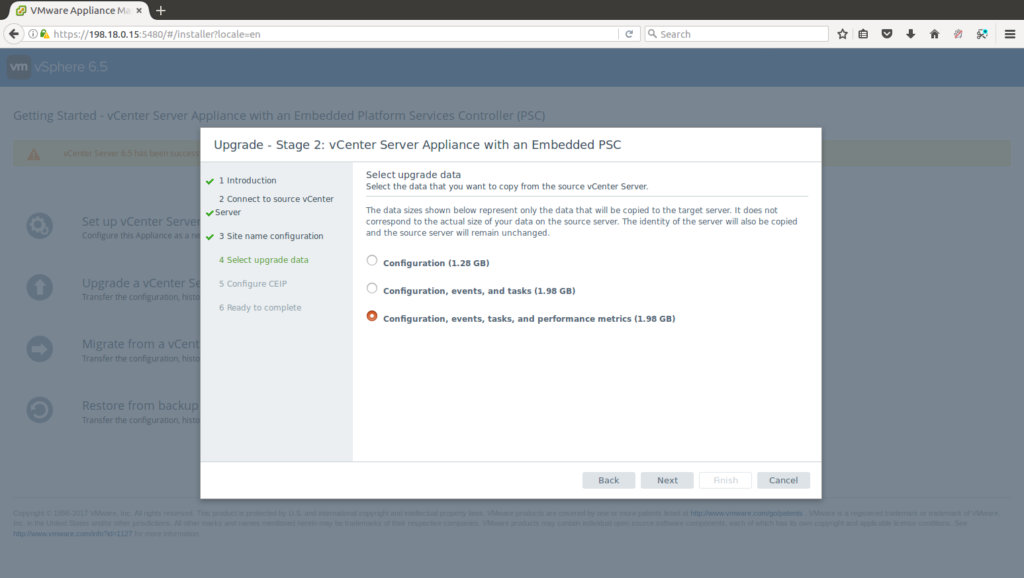Open the vmware.com/go/patents link
Viewport: 1024px width, 578px height.
[746, 513]
